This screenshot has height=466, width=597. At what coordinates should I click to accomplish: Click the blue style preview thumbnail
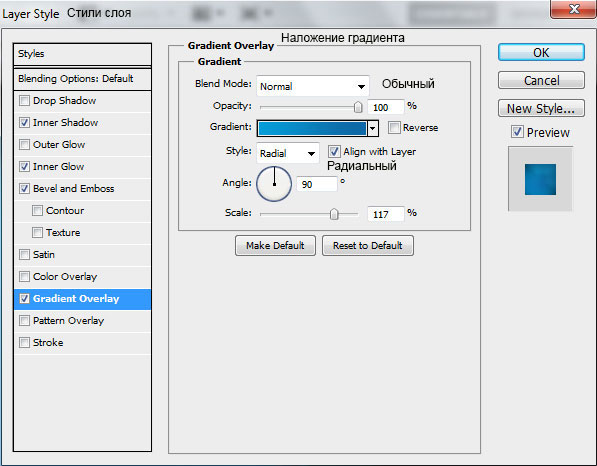[540, 179]
